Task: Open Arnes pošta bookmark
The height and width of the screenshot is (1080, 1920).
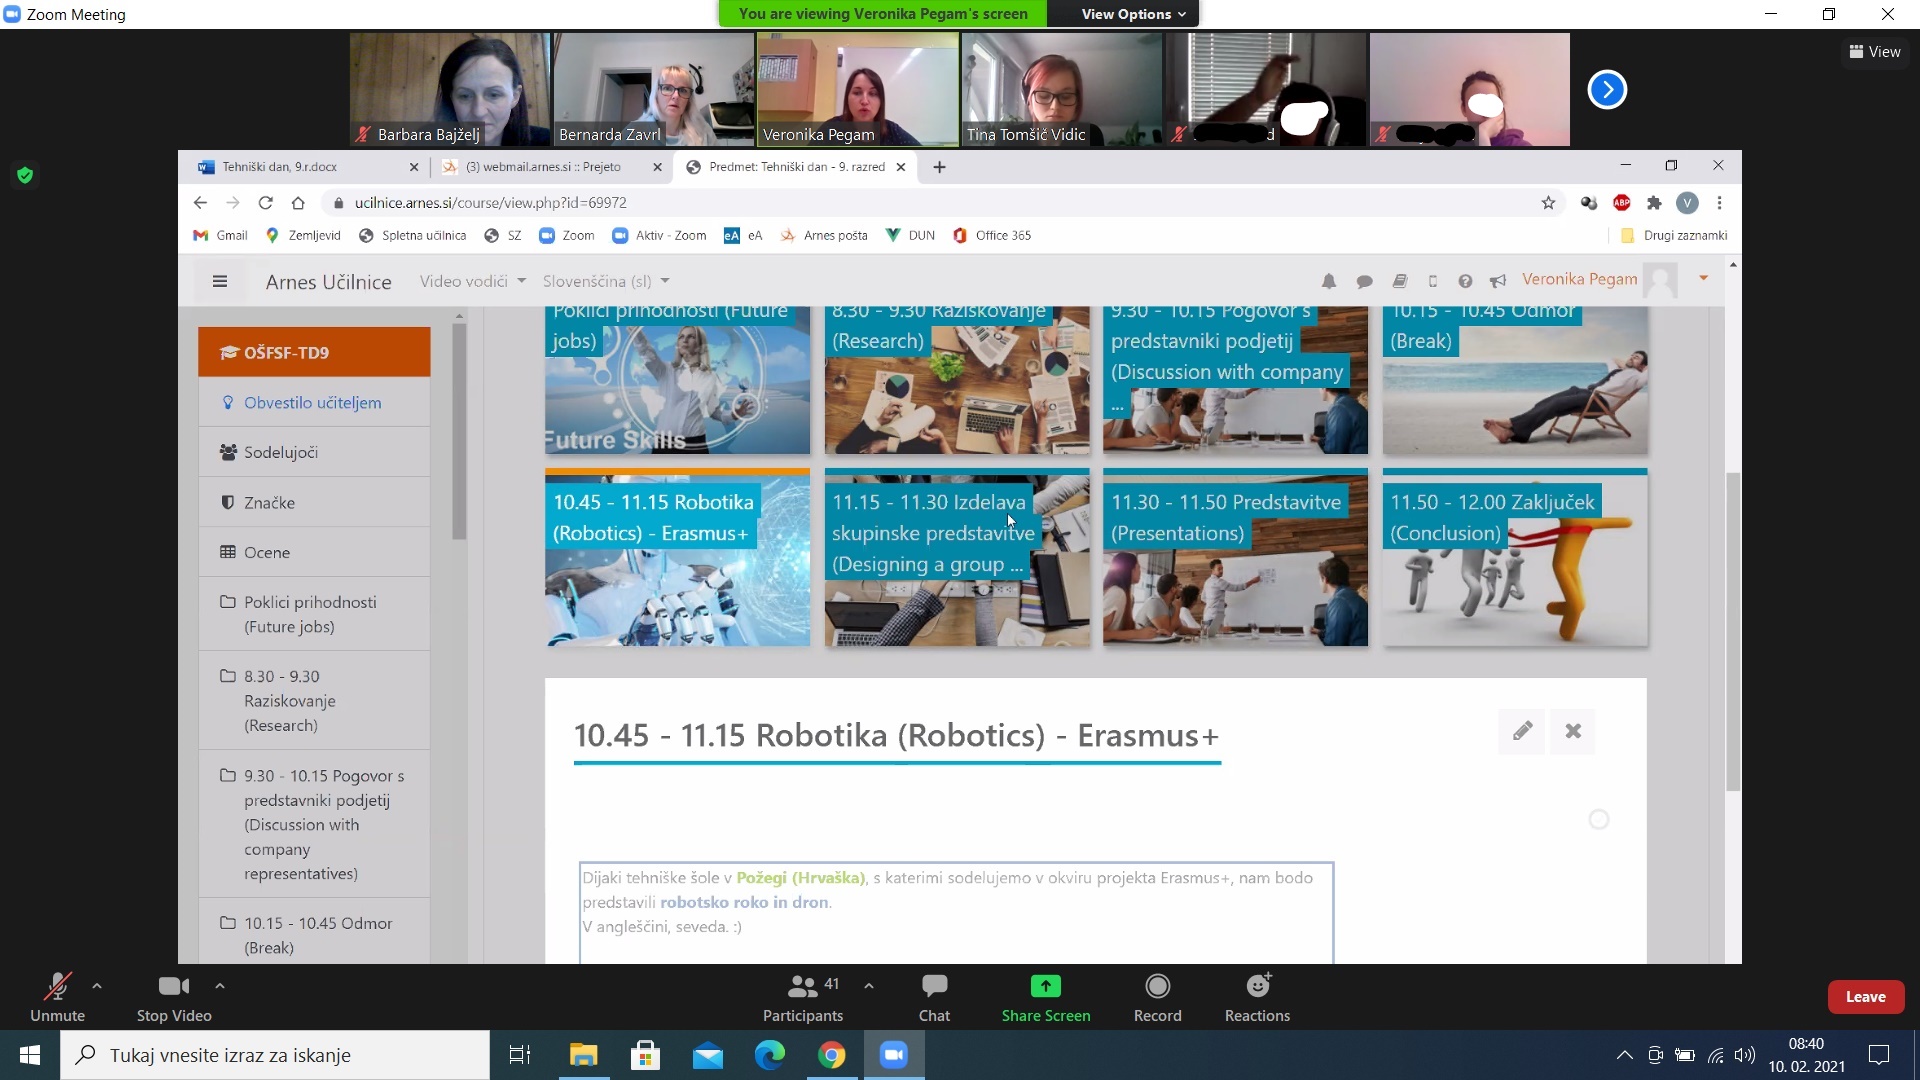Action: tap(824, 236)
